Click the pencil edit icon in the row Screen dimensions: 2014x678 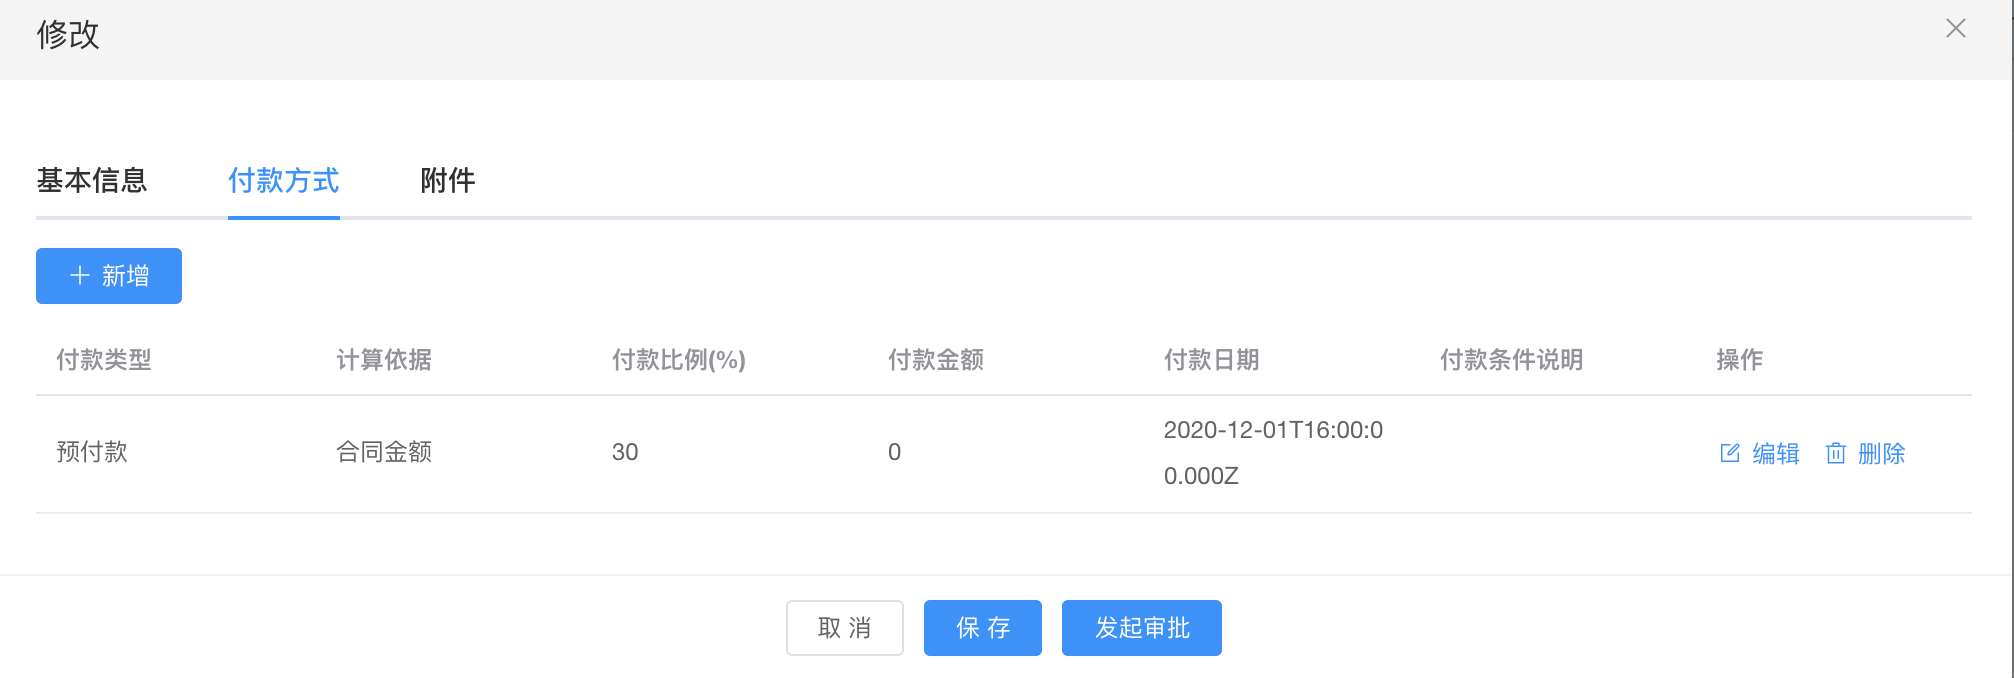[x=1730, y=453]
